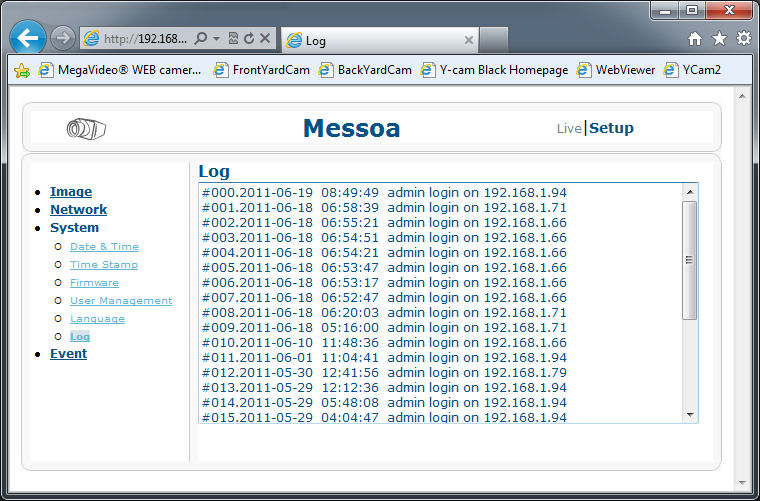Click page scrollbar up arrow
760x501 pixels.
[x=742, y=96]
